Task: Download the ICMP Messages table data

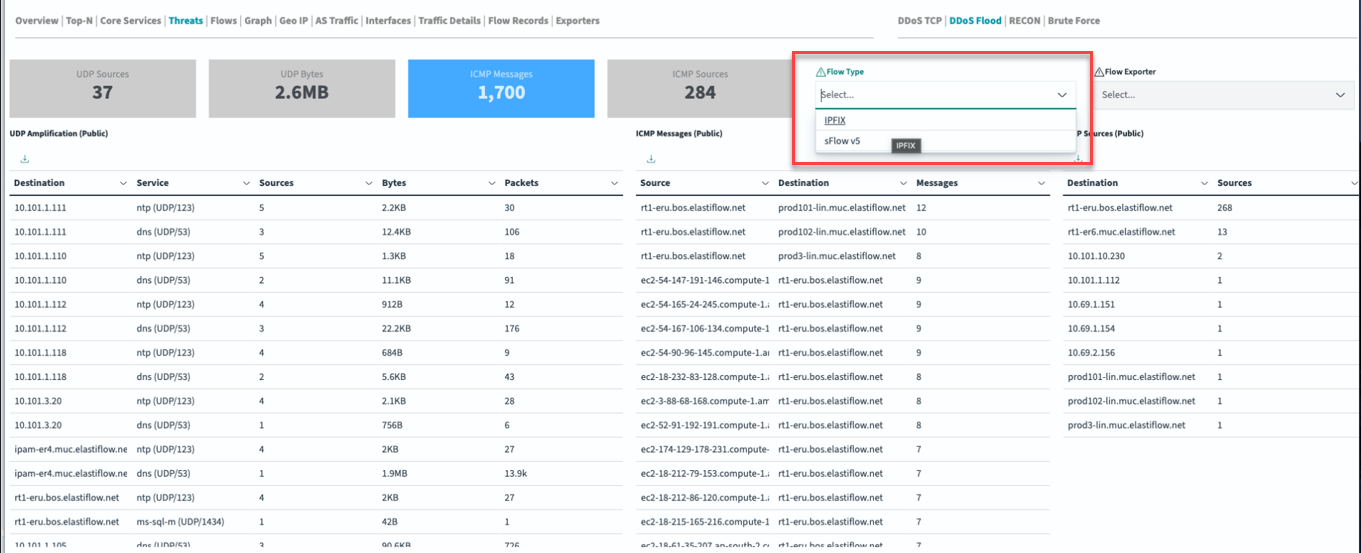Action: pyautogui.click(x=651, y=159)
